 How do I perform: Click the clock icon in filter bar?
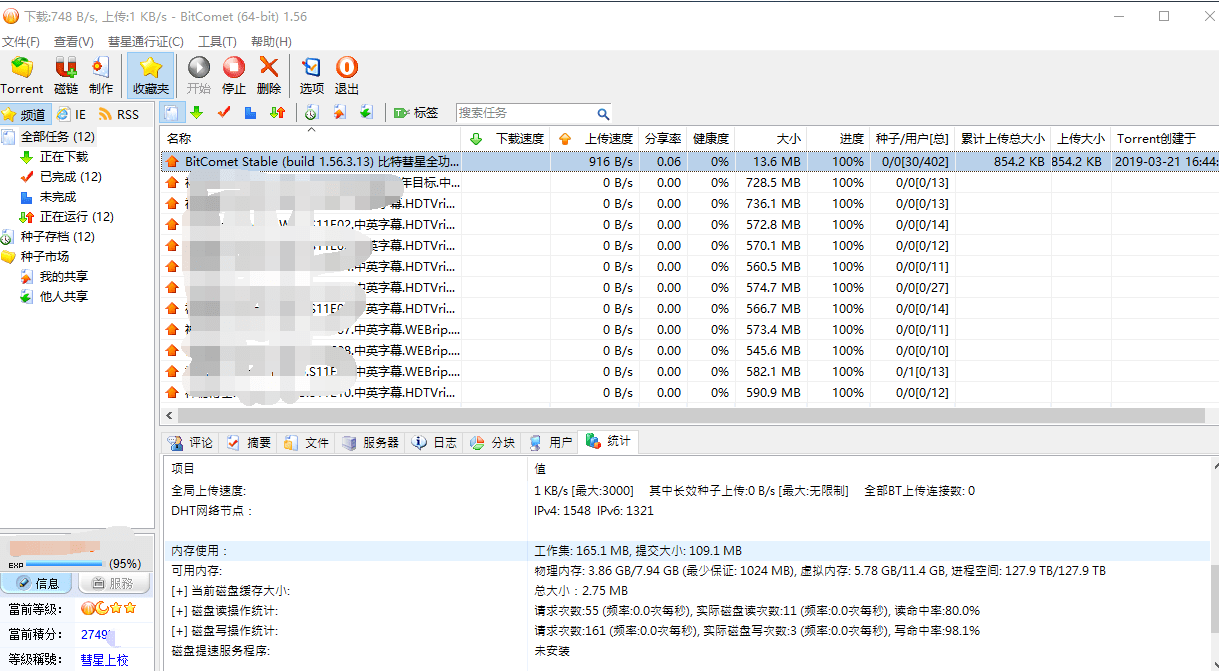[x=312, y=113]
